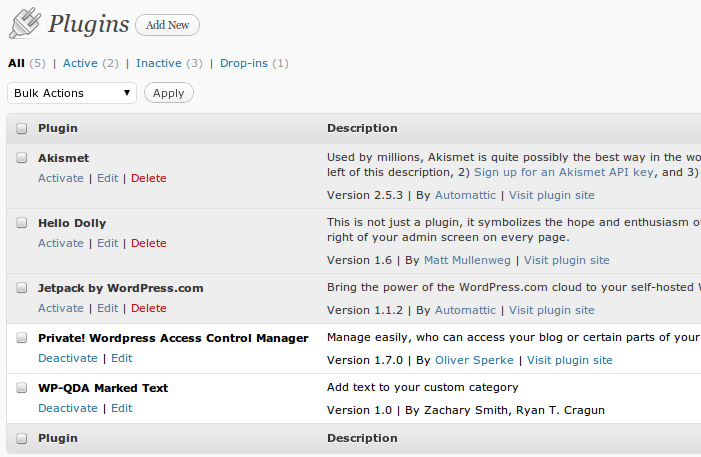This screenshot has height=457, width=701.
Task: Open Oliver Sperke author link
Action: click(474, 360)
